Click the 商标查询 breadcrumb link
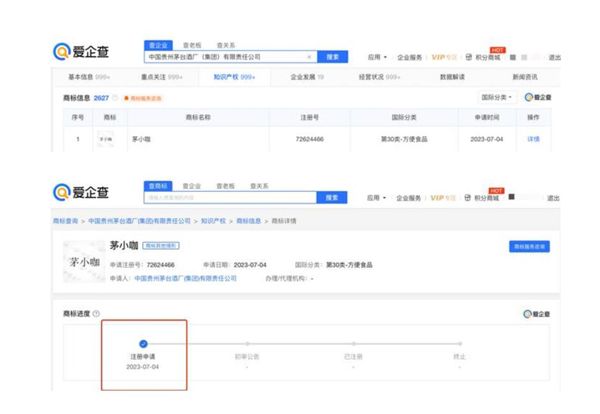Screen dimensions: 600x414 tap(65, 221)
